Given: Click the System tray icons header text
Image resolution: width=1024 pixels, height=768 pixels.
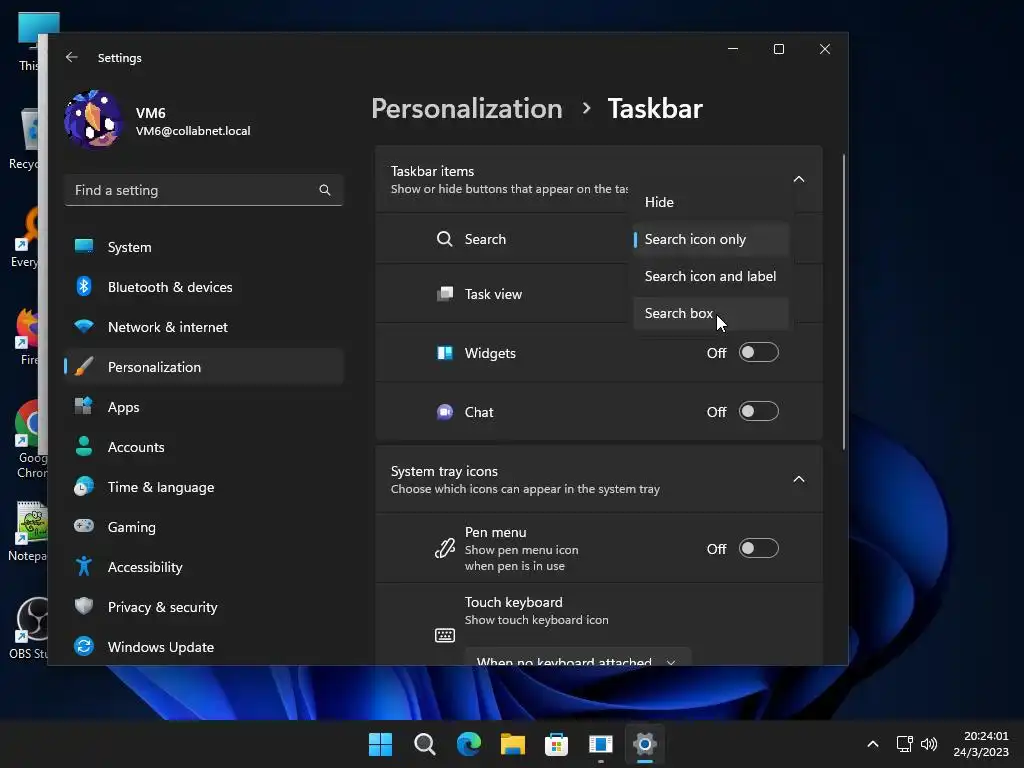Looking at the screenshot, I should pyautogui.click(x=444, y=471).
